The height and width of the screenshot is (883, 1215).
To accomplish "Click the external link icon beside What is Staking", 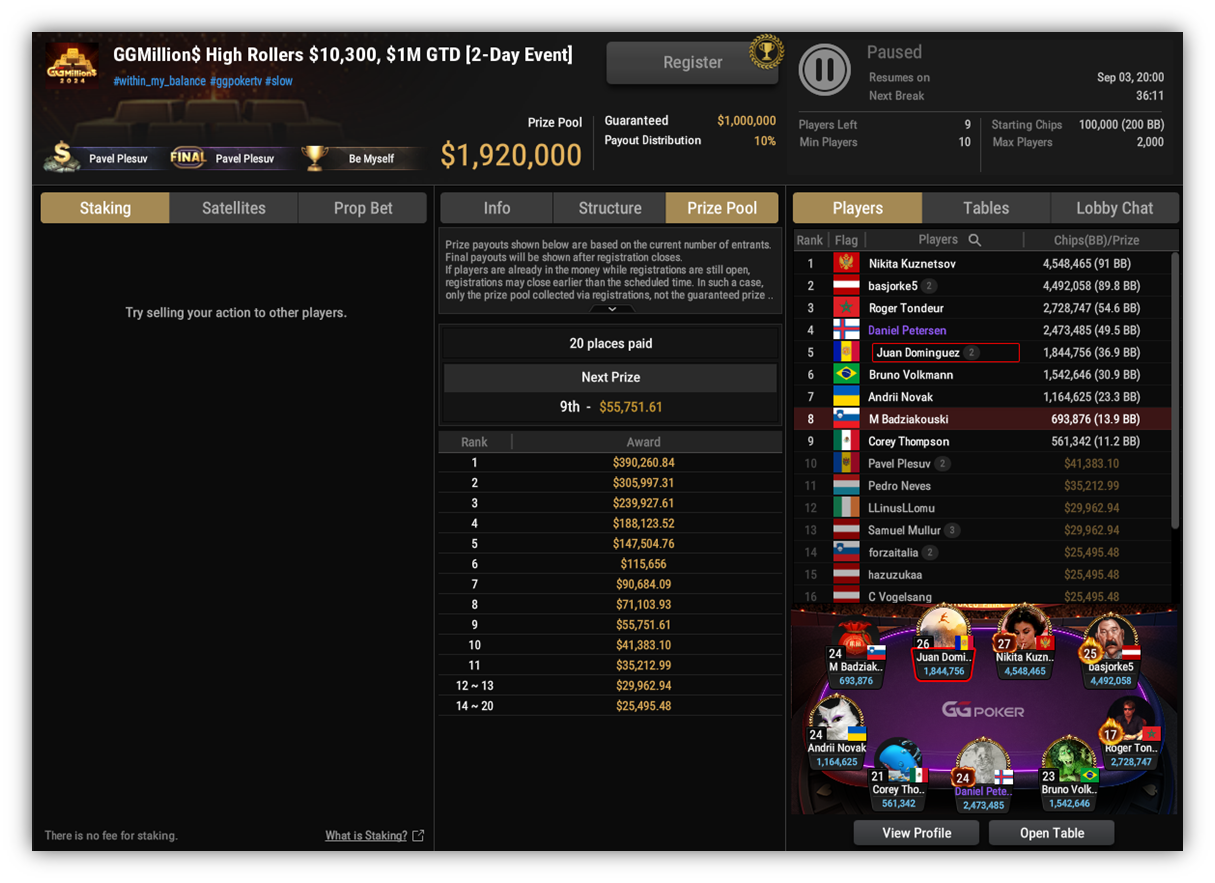I will (x=418, y=836).
